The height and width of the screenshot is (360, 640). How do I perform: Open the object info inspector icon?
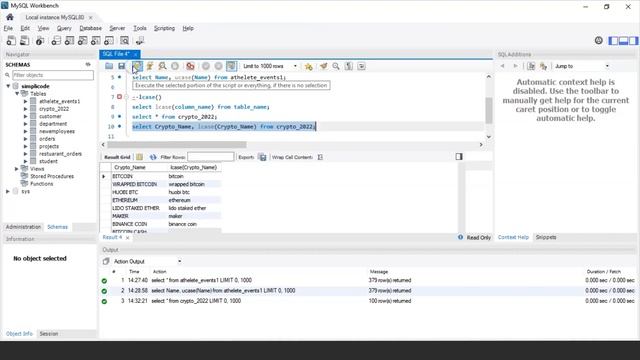[x=40, y=40]
